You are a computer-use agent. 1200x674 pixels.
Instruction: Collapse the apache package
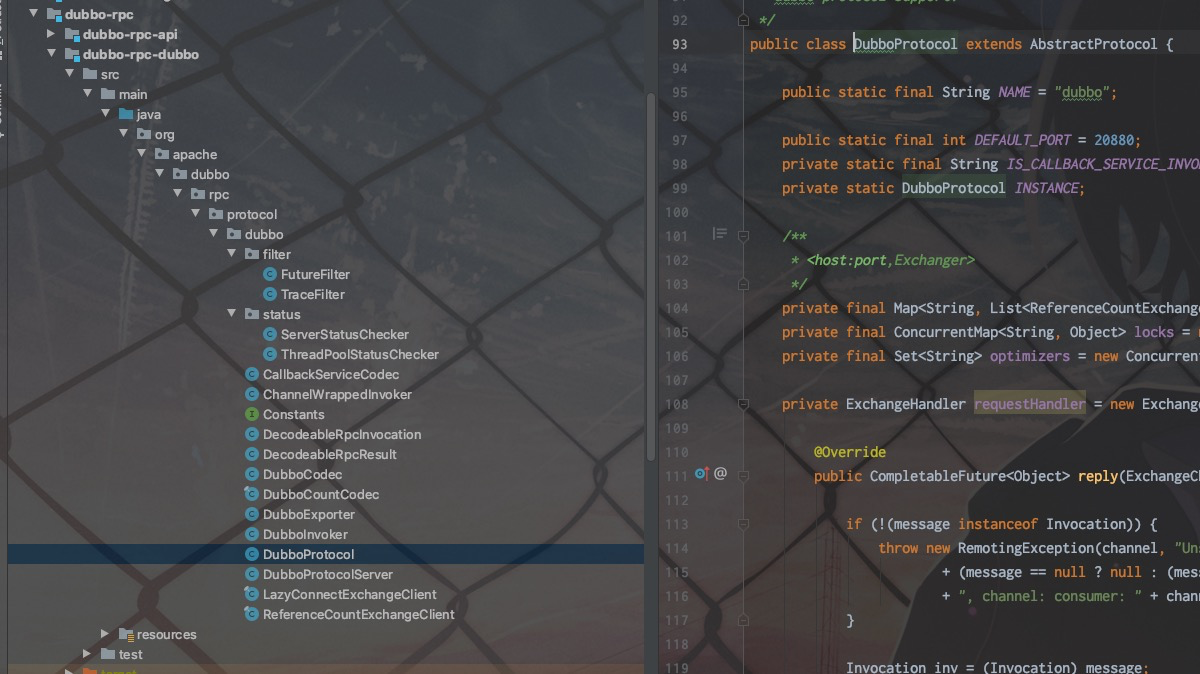(142, 154)
